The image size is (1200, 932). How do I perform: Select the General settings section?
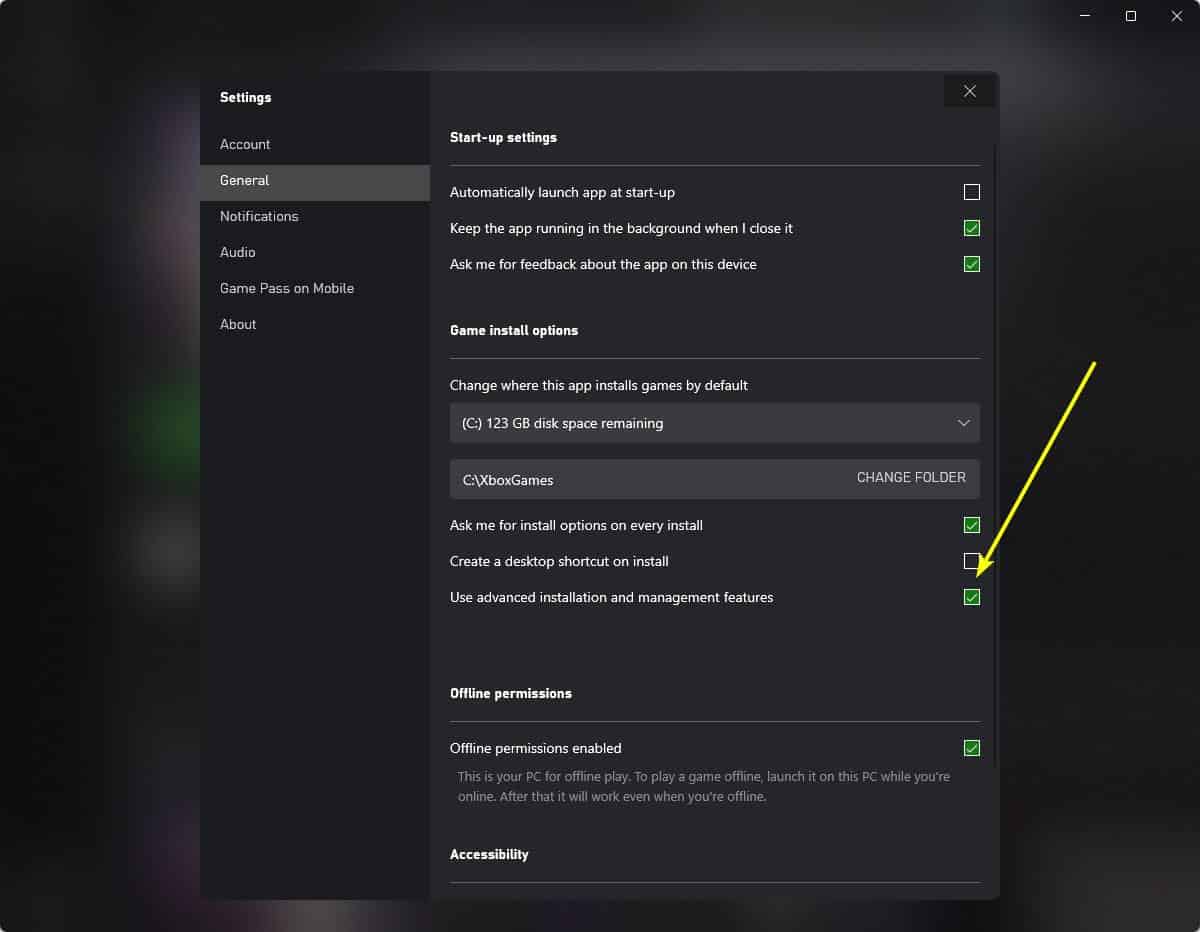point(315,181)
